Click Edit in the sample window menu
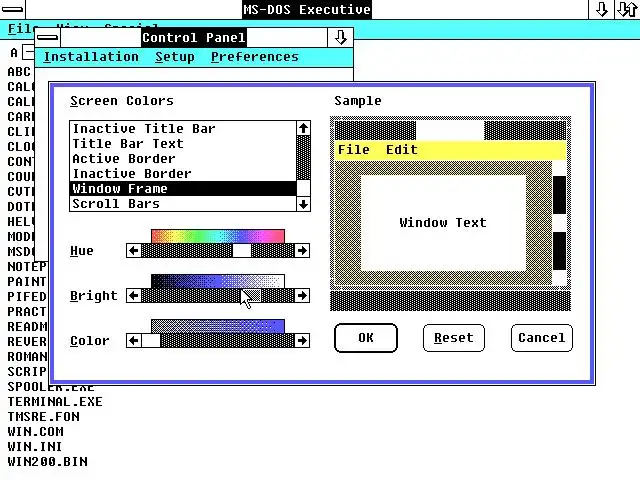The height and width of the screenshot is (480, 640). [x=402, y=150]
